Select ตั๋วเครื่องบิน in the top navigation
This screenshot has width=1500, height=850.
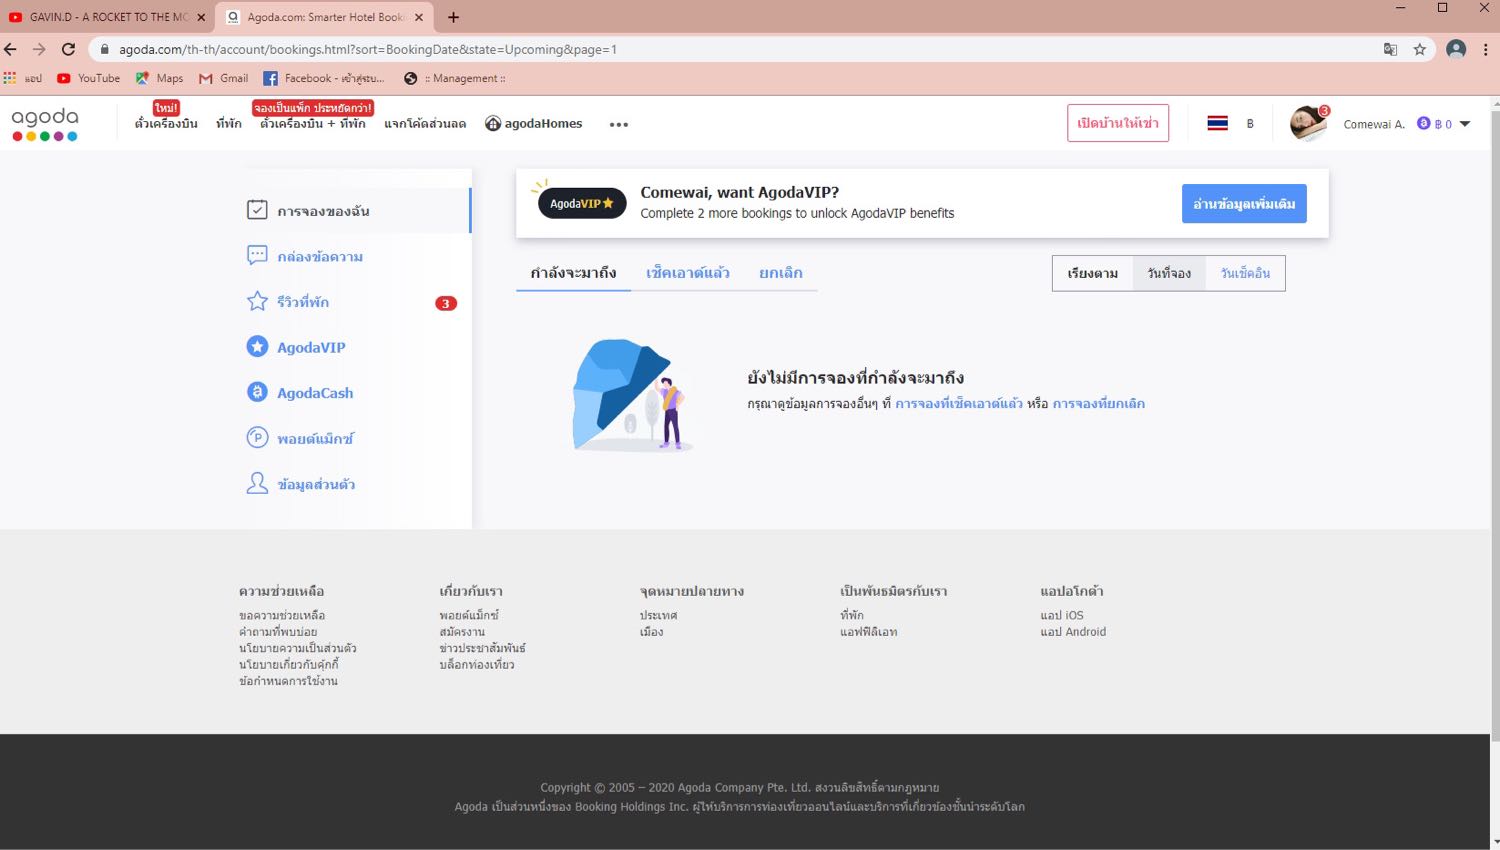pos(166,124)
